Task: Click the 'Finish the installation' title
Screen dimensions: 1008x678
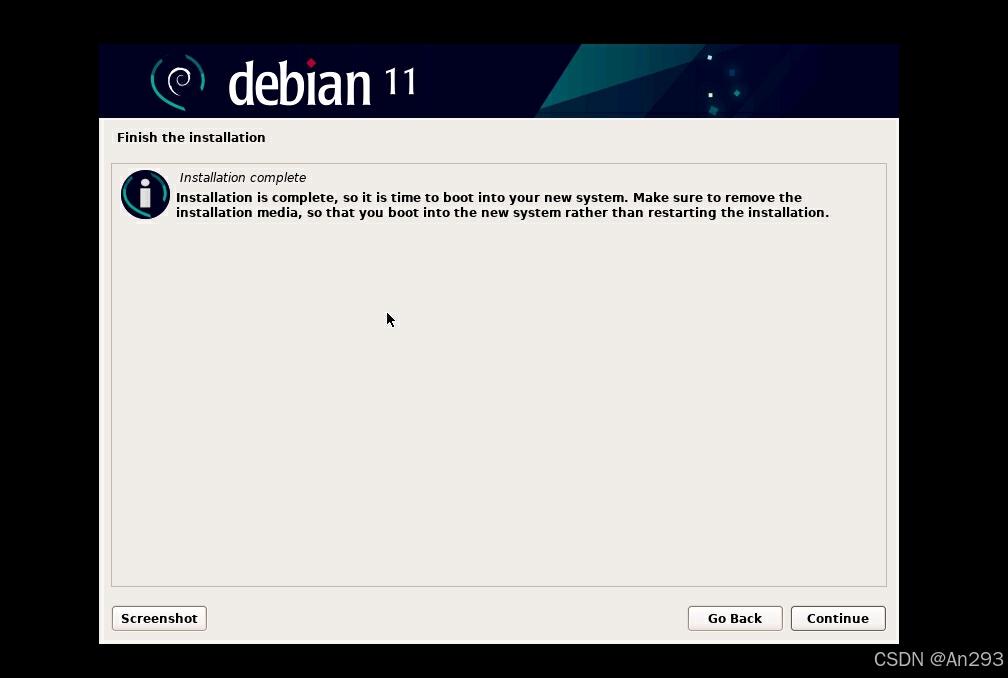Action: (x=191, y=138)
